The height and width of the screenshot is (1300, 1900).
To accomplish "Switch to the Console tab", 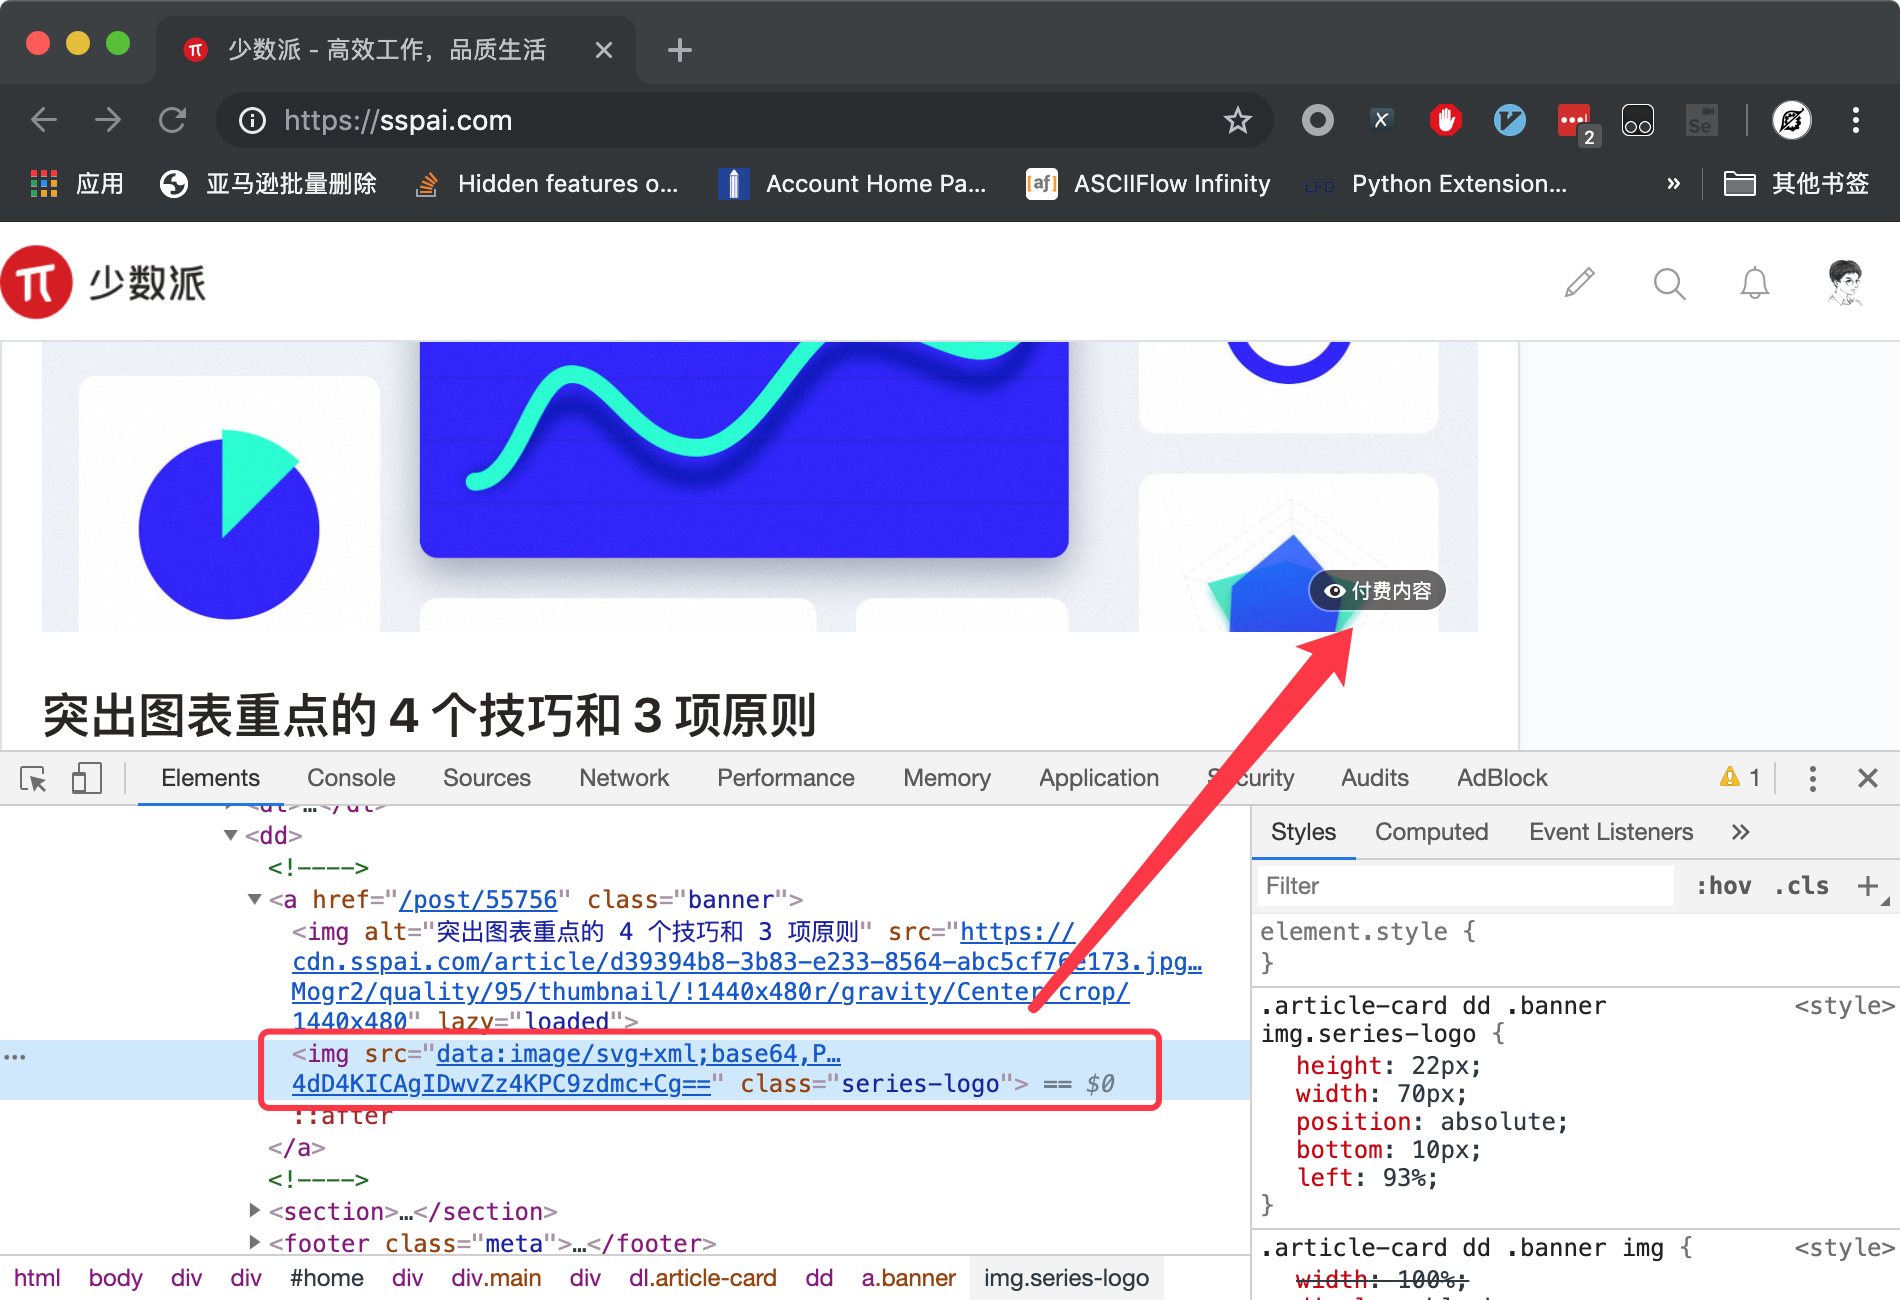I will 351,779.
